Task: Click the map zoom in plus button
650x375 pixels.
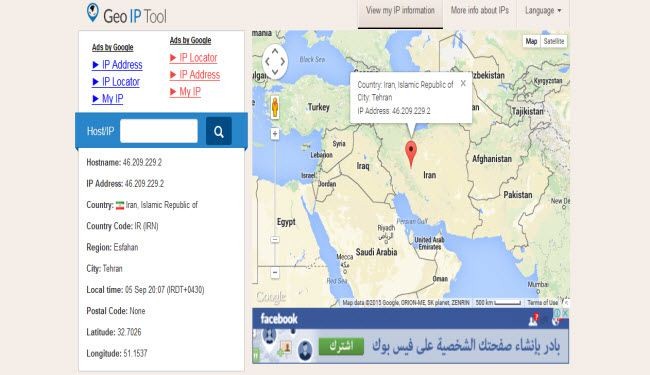Action: tap(275, 134)
